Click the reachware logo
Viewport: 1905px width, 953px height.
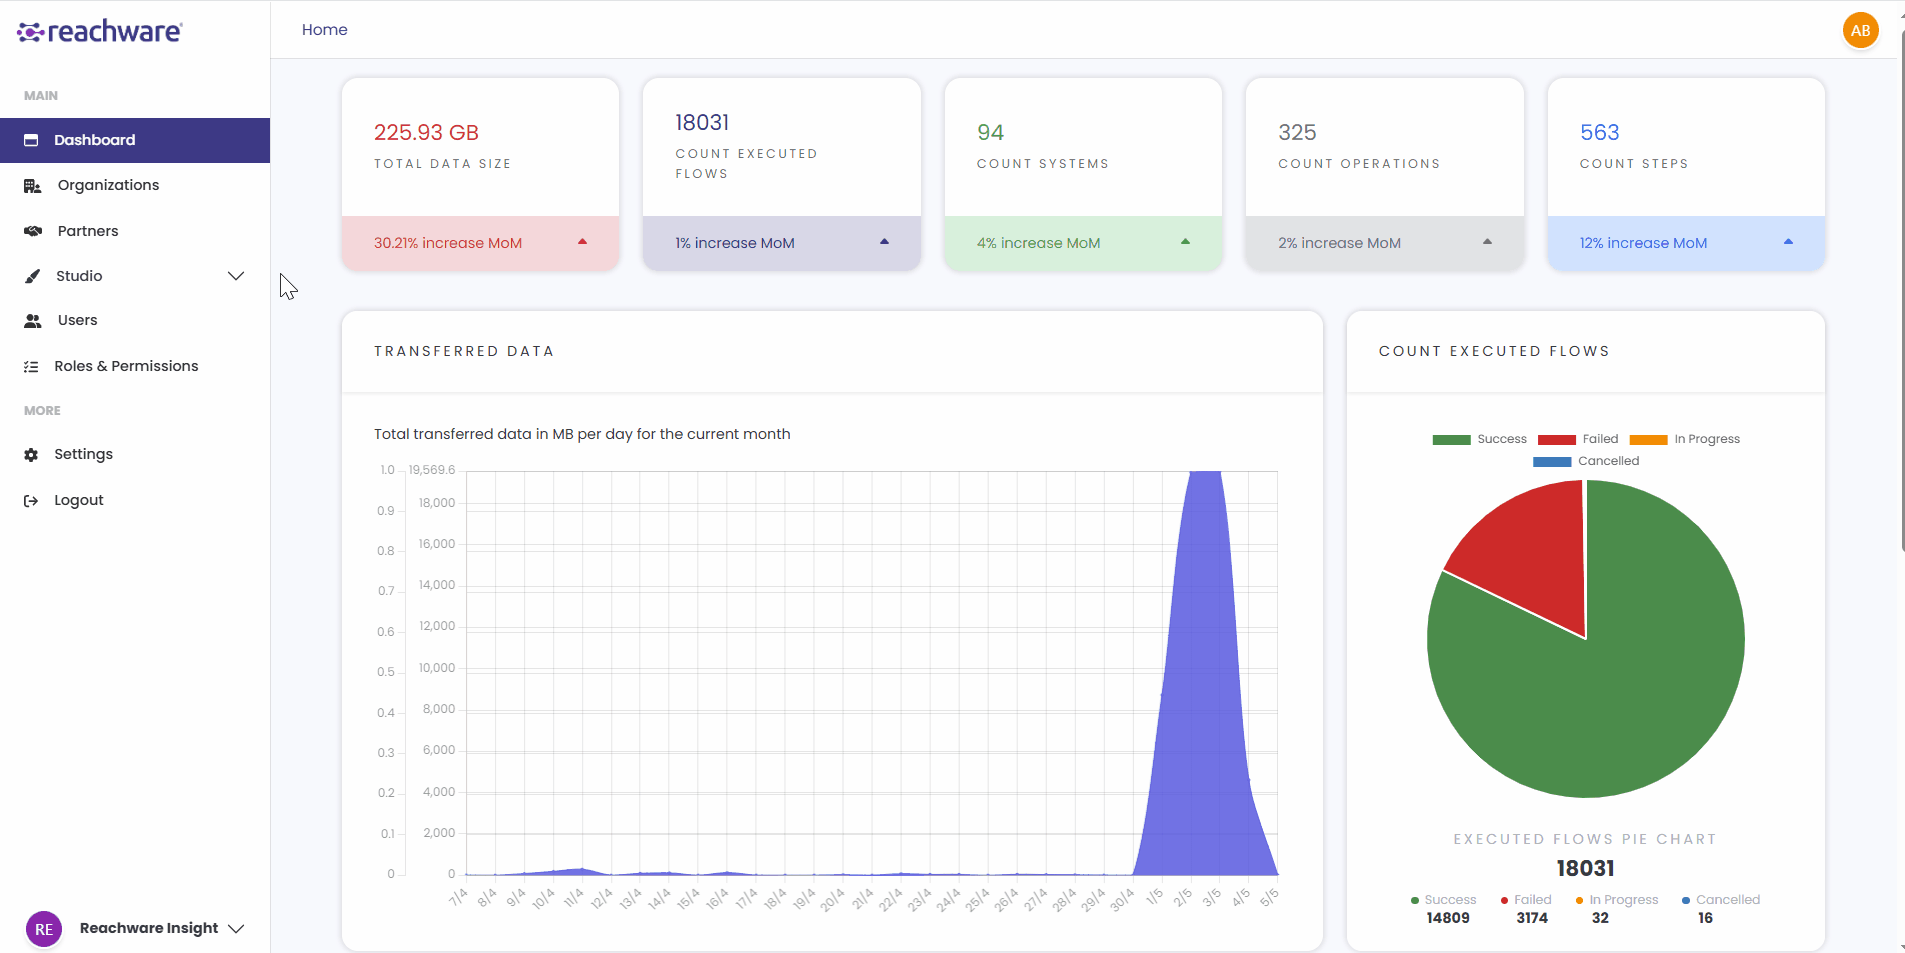pos(100,31)
